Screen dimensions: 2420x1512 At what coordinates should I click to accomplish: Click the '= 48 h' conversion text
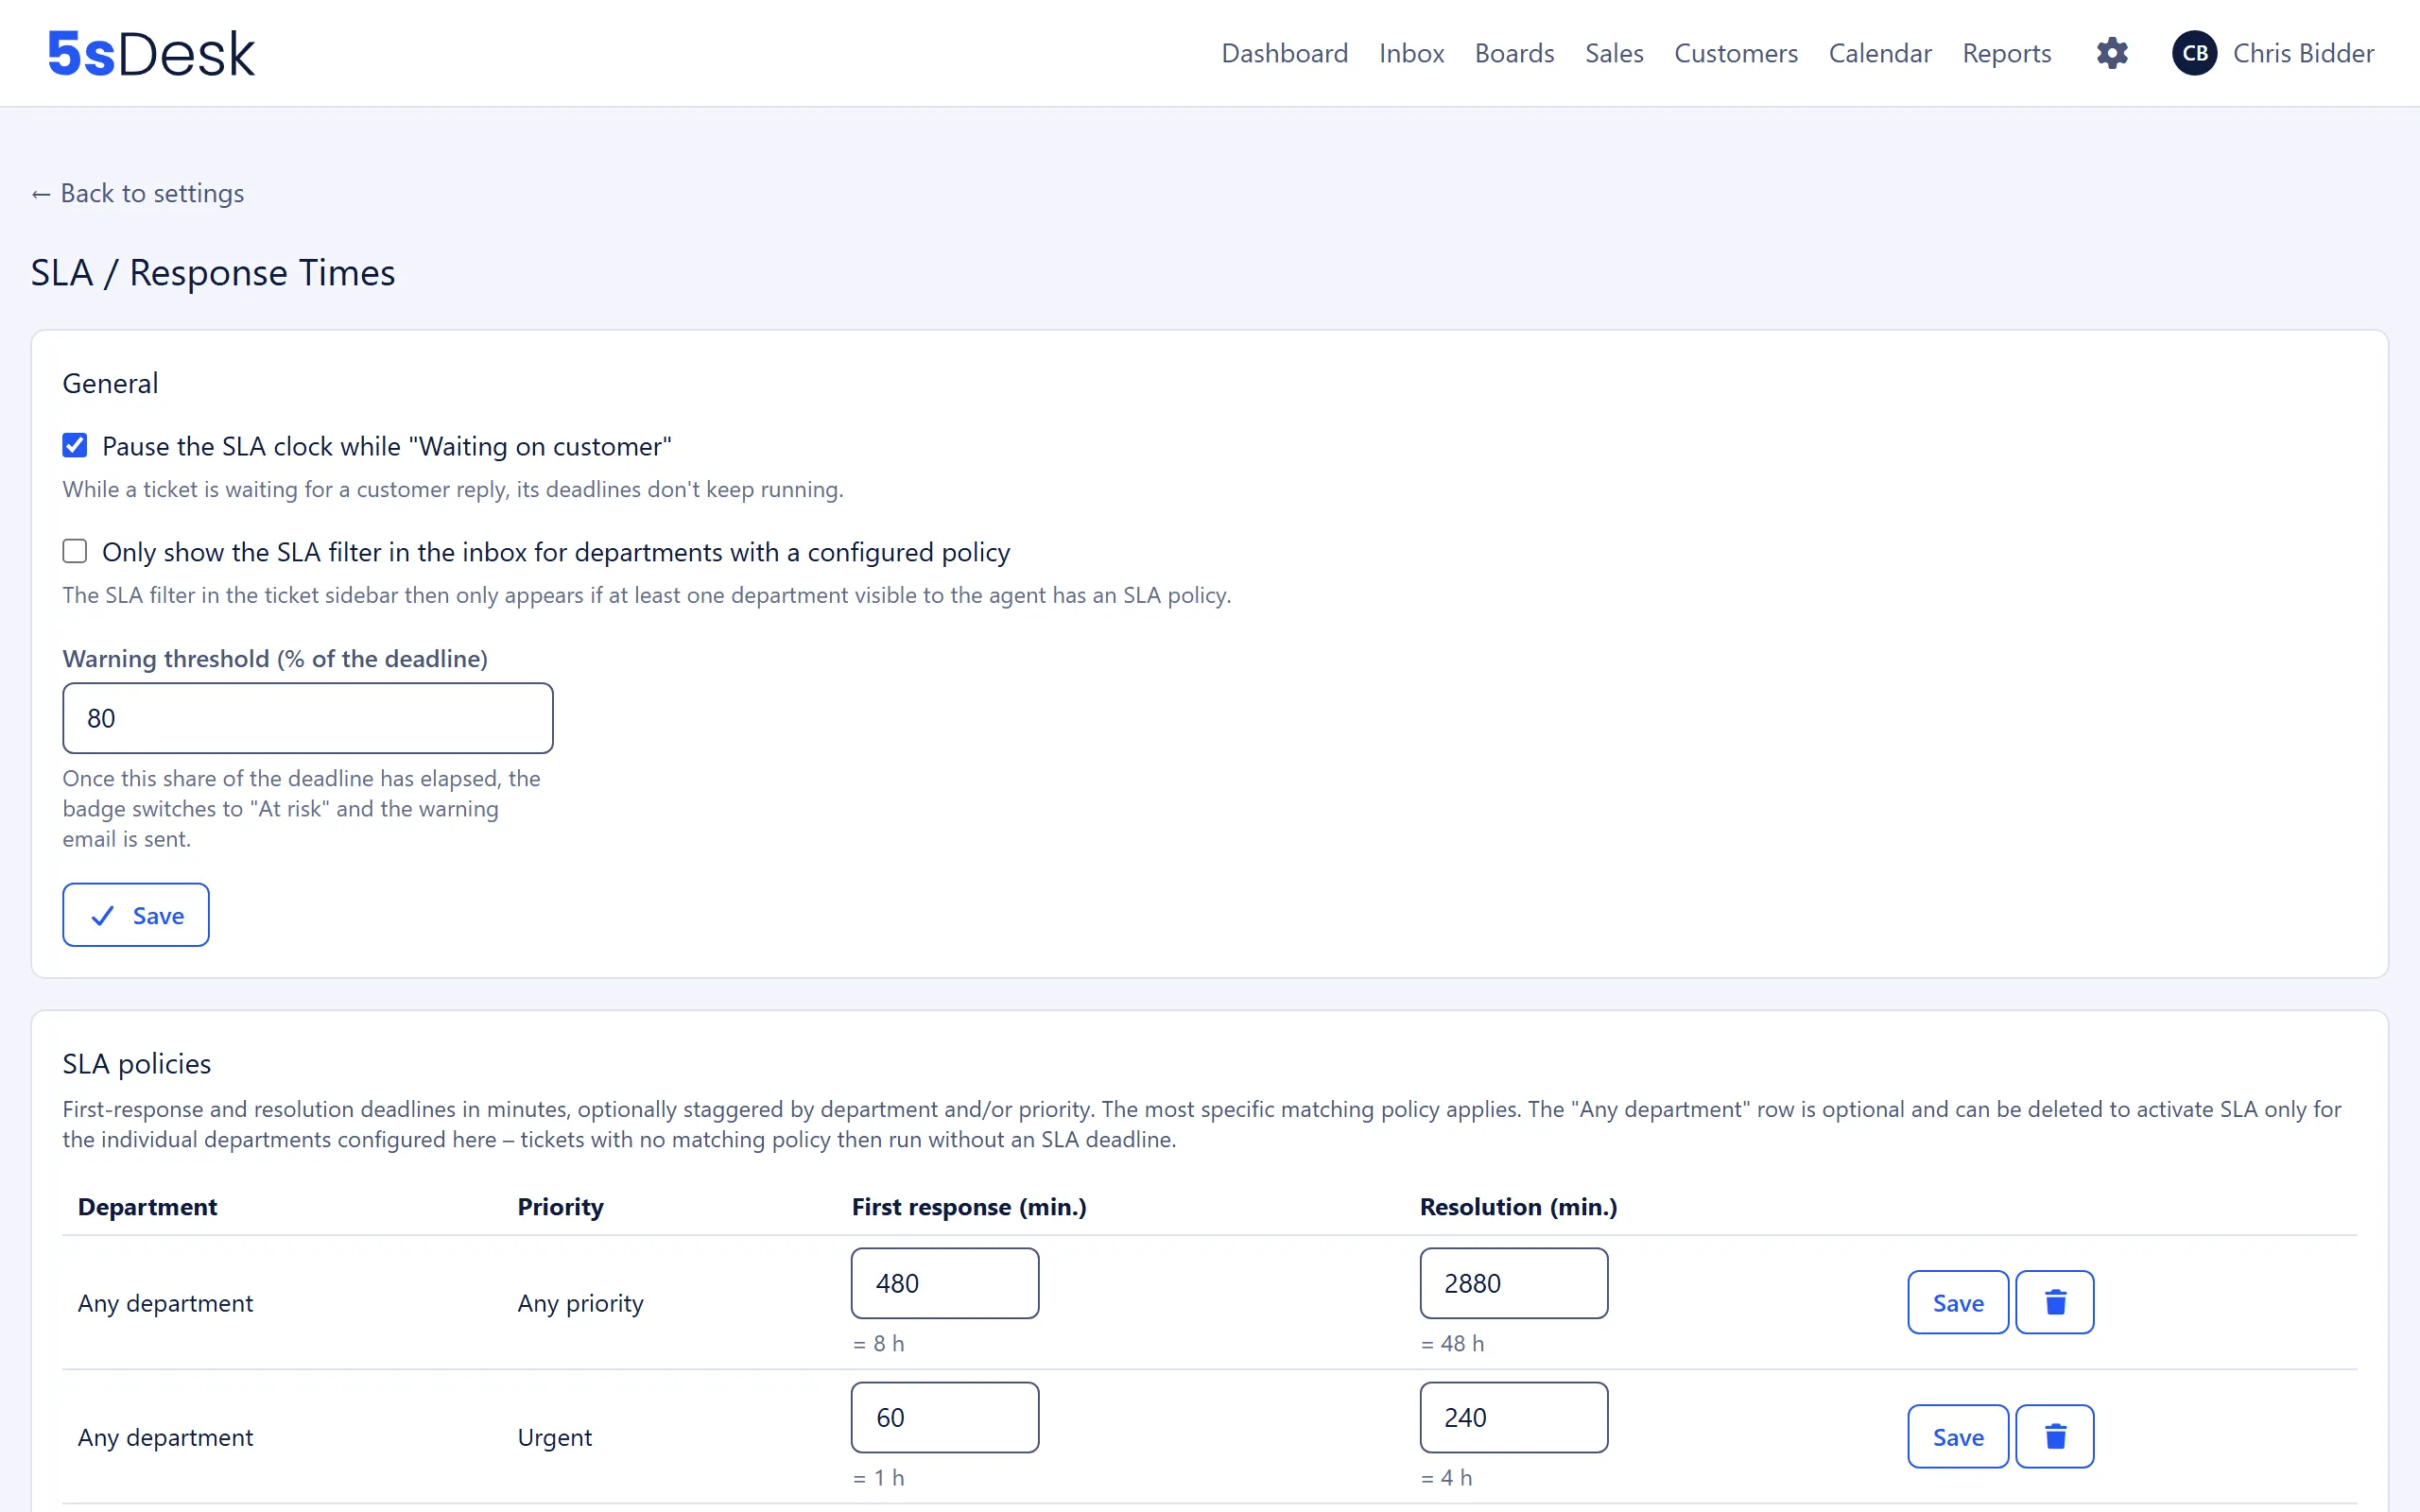pos(1453,1343)
